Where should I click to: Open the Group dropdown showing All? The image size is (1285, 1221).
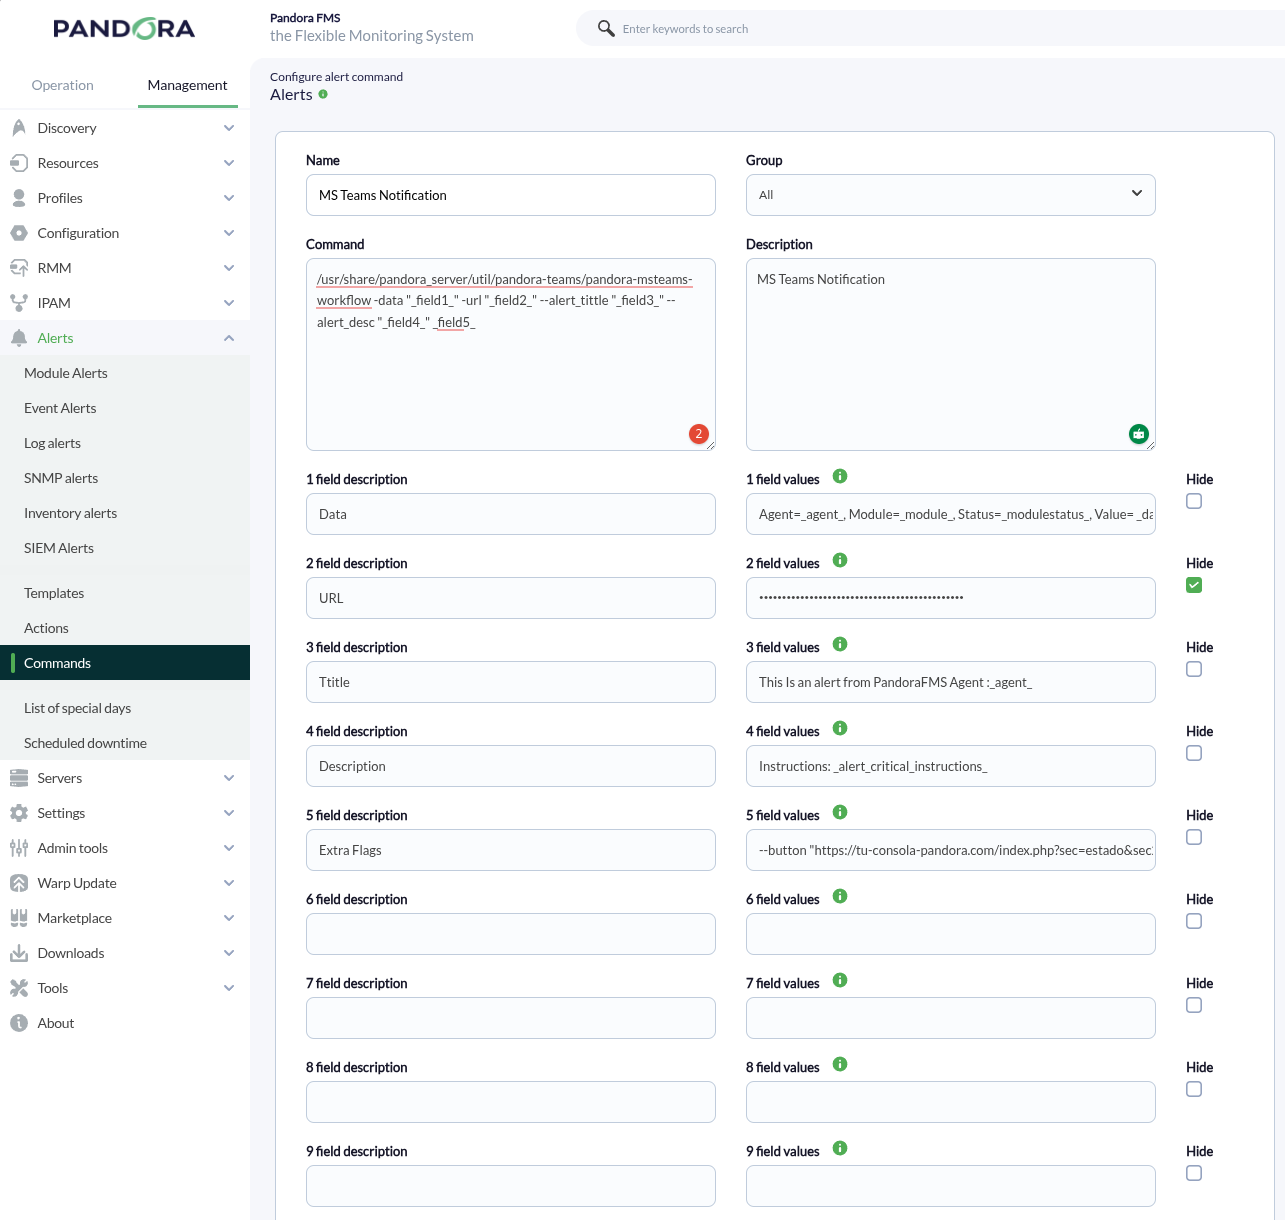point(951,195)
